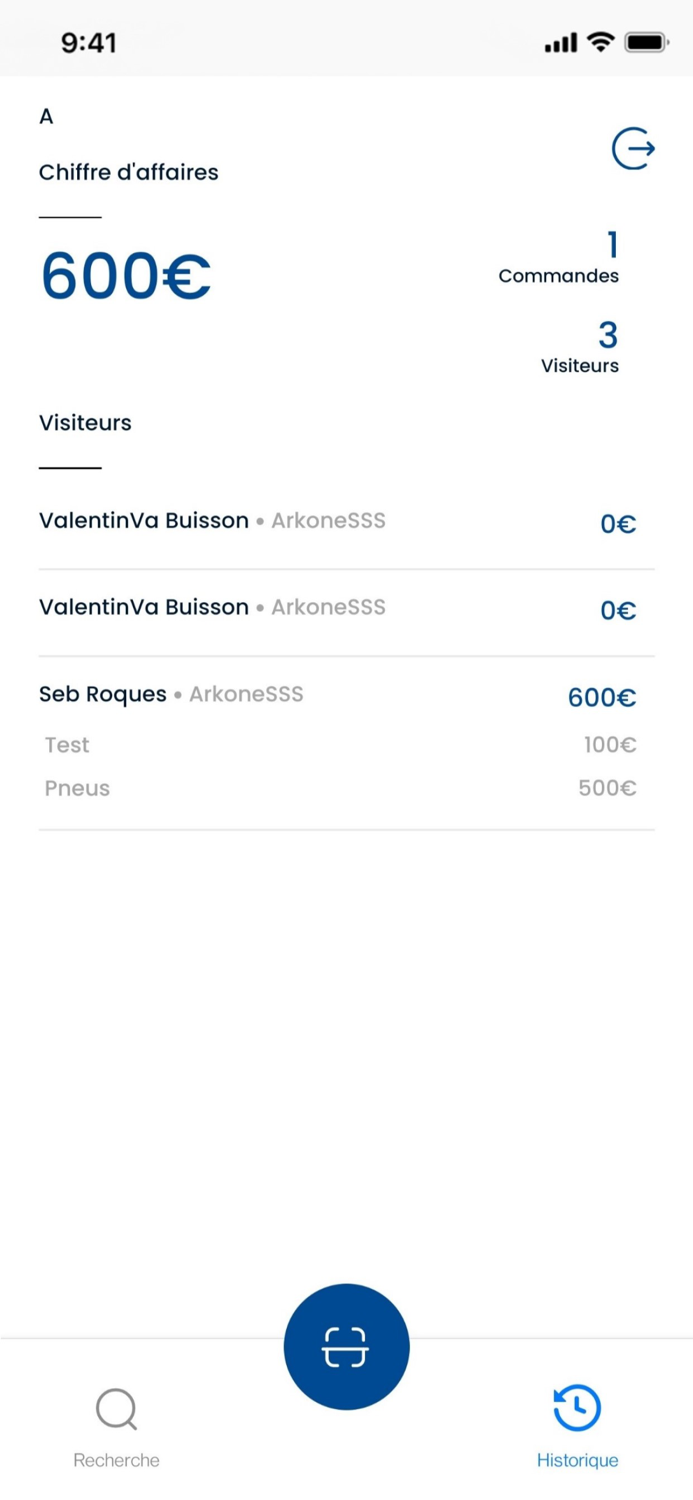
Task: Switch to the Historique tab label
Action: click(577, 1460)
